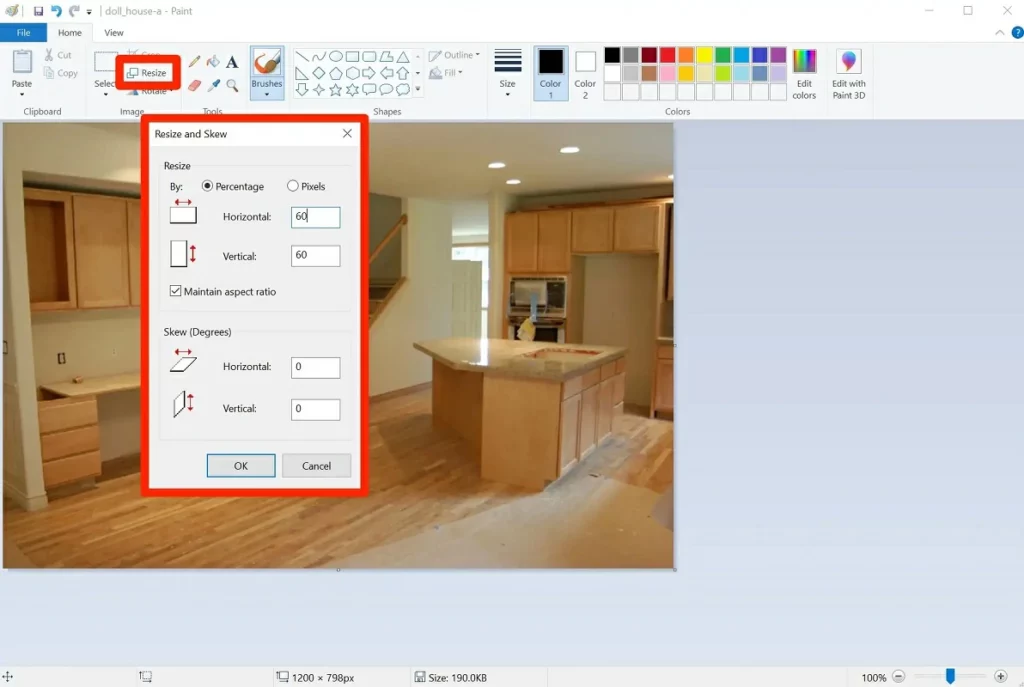Select the Magnifier tool
This screenshot has width=1024, height=687.
point(232,86)
